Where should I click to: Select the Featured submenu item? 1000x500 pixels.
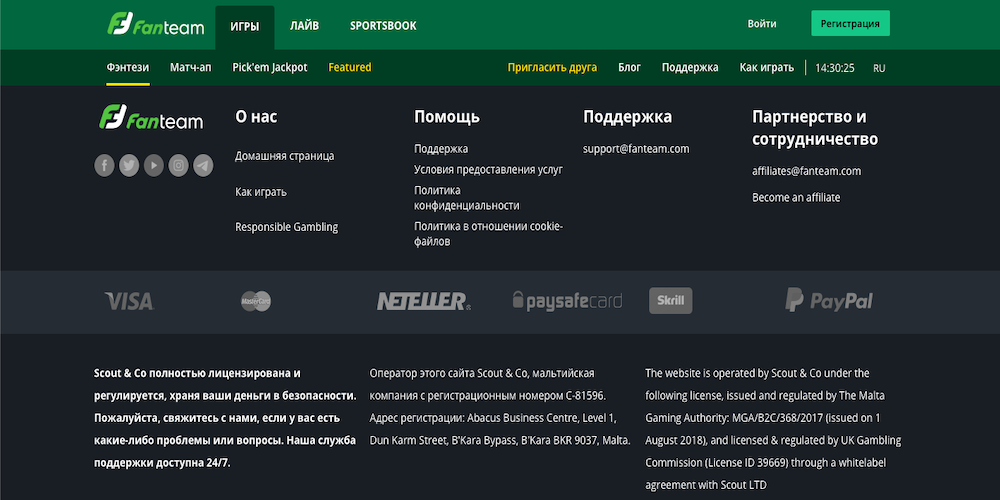point(350,68)
